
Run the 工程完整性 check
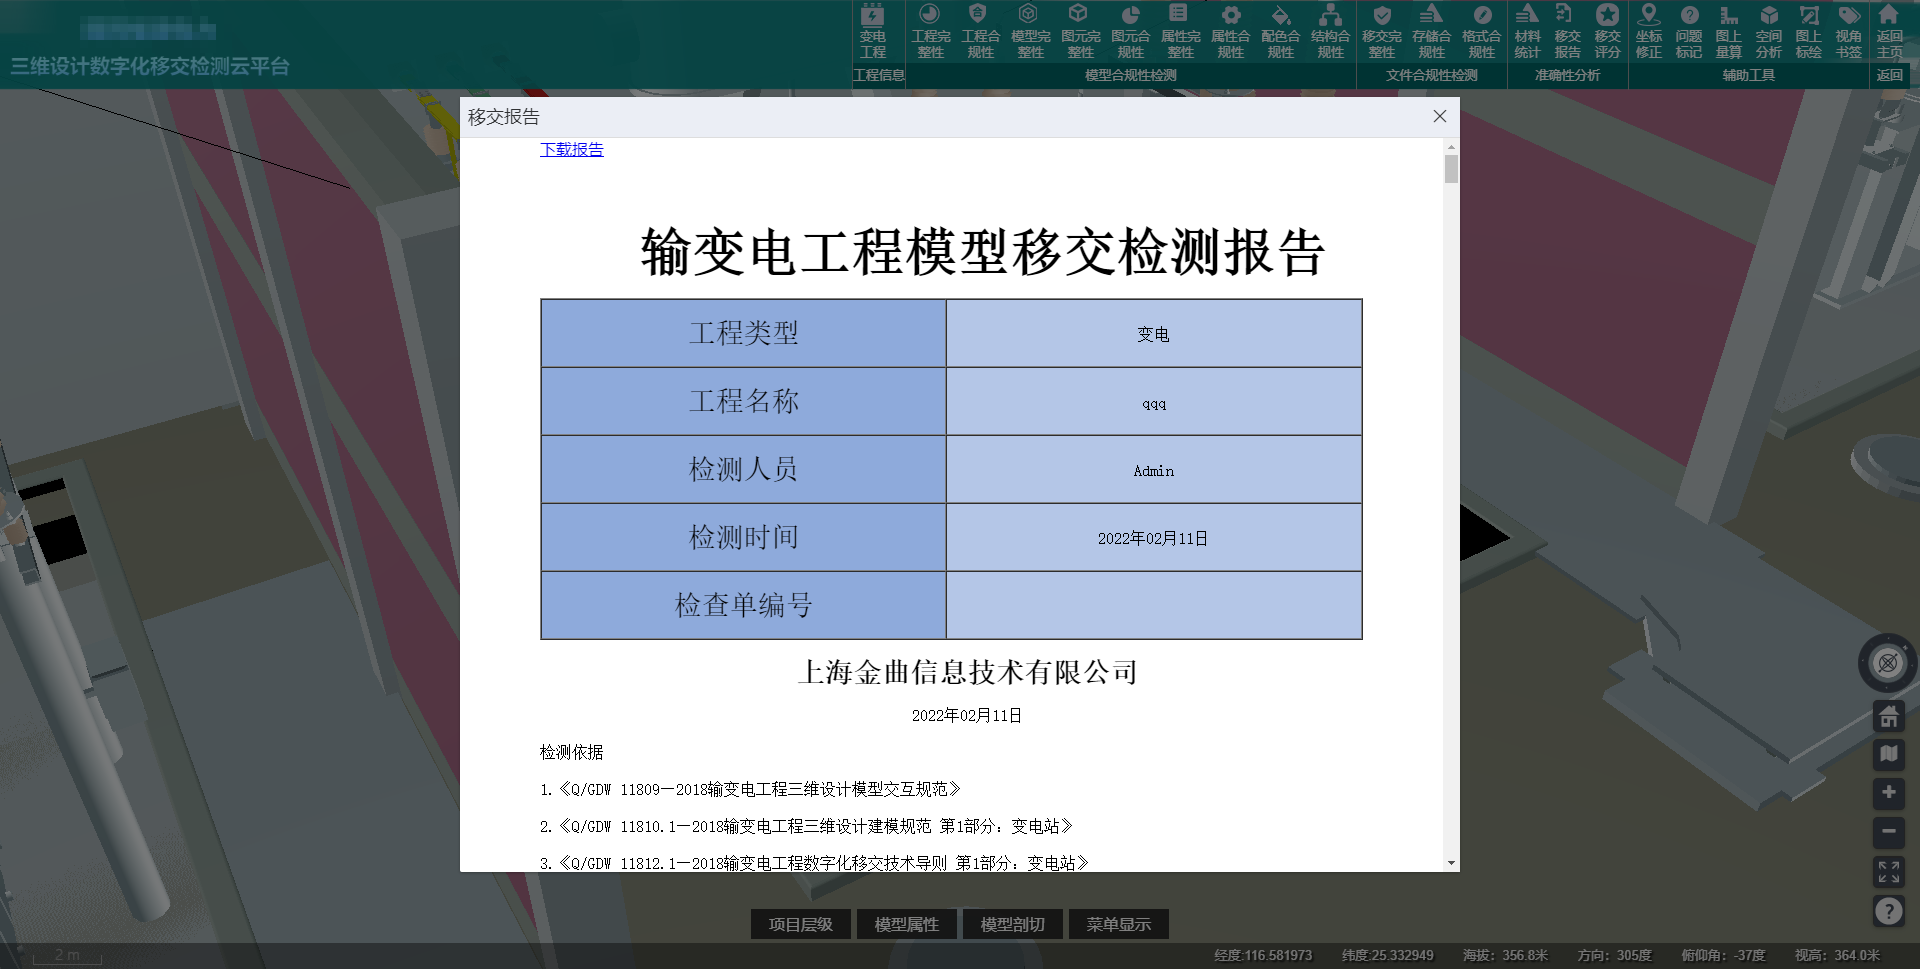[x=930, y=32]
